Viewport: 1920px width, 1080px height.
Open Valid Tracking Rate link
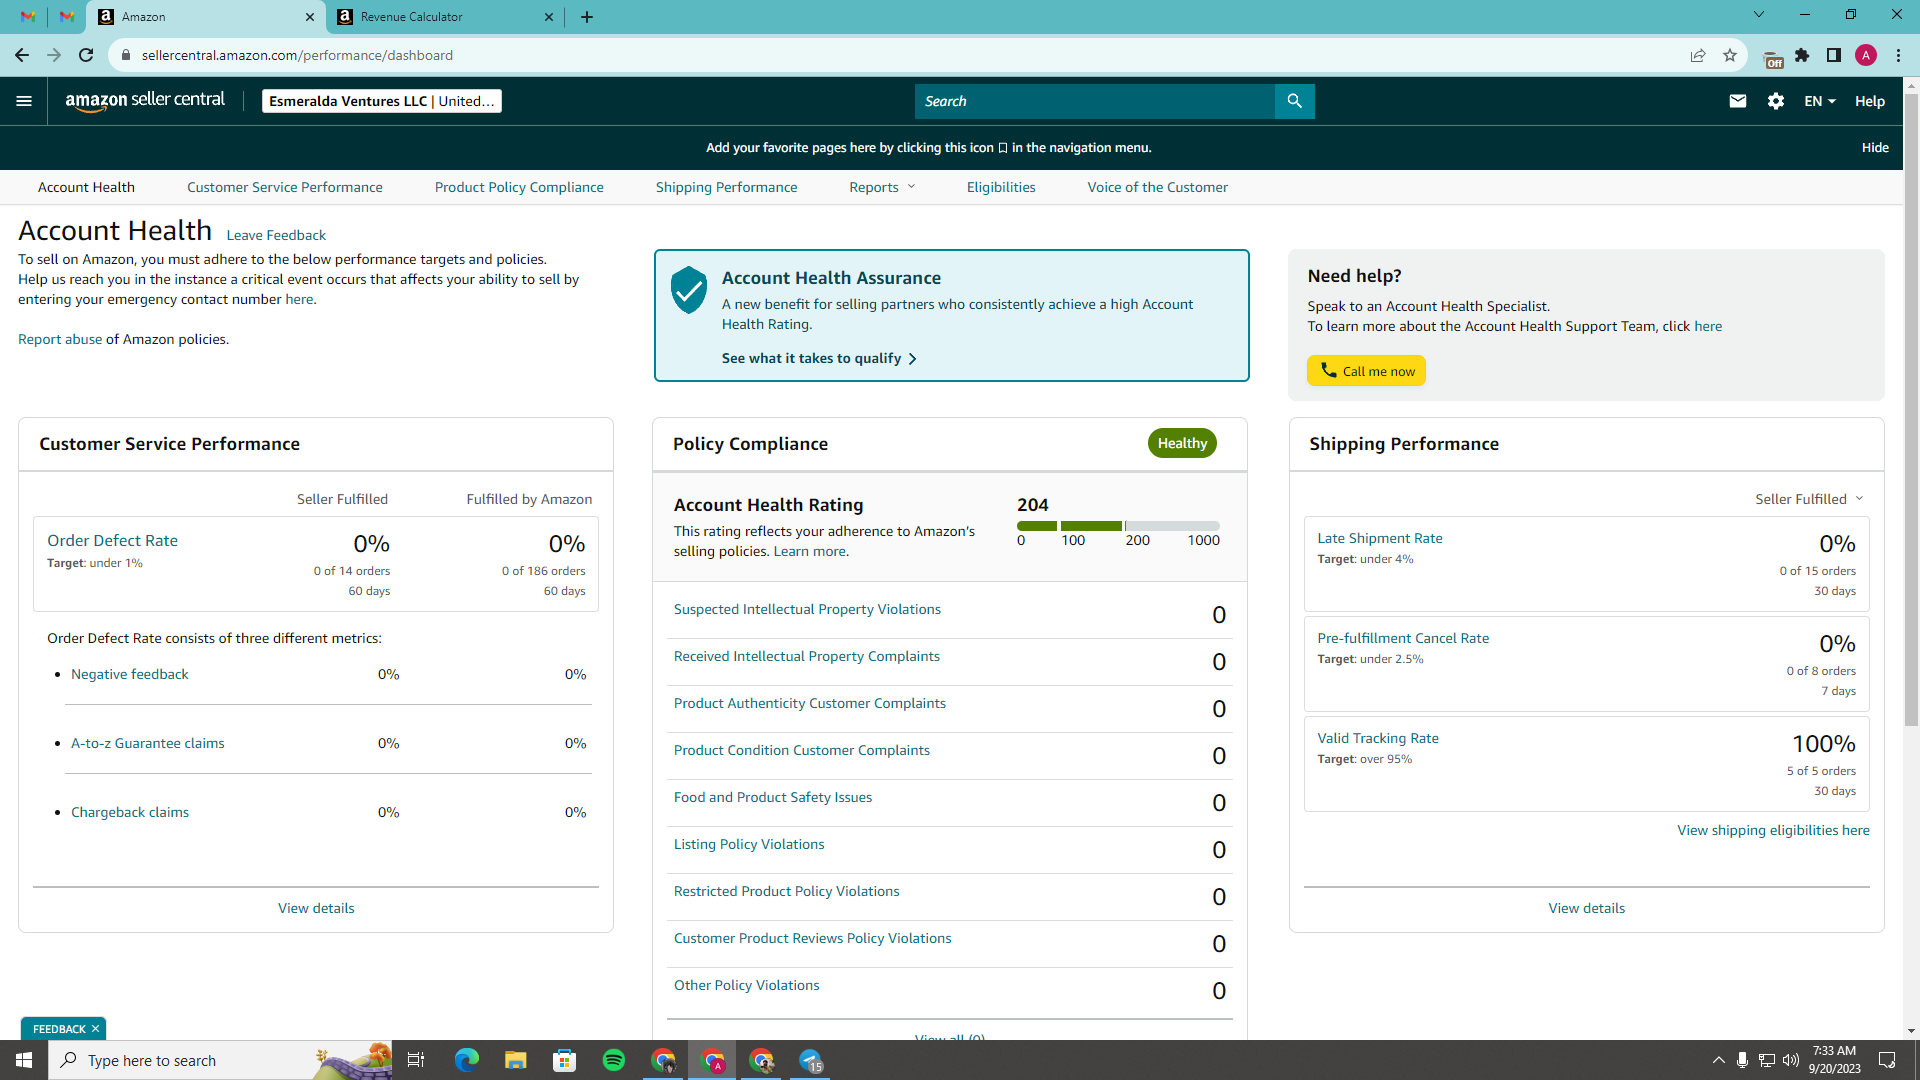coord(1378,738)
